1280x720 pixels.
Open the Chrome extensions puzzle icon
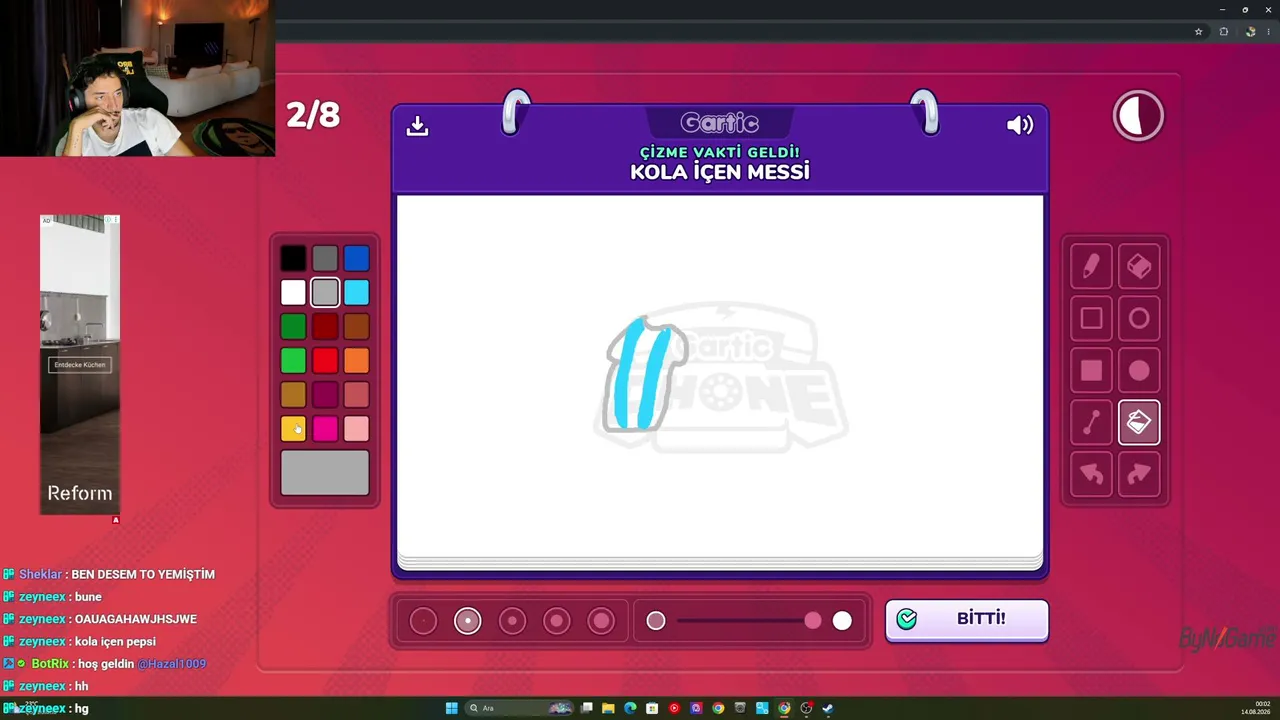[1223, 31]
